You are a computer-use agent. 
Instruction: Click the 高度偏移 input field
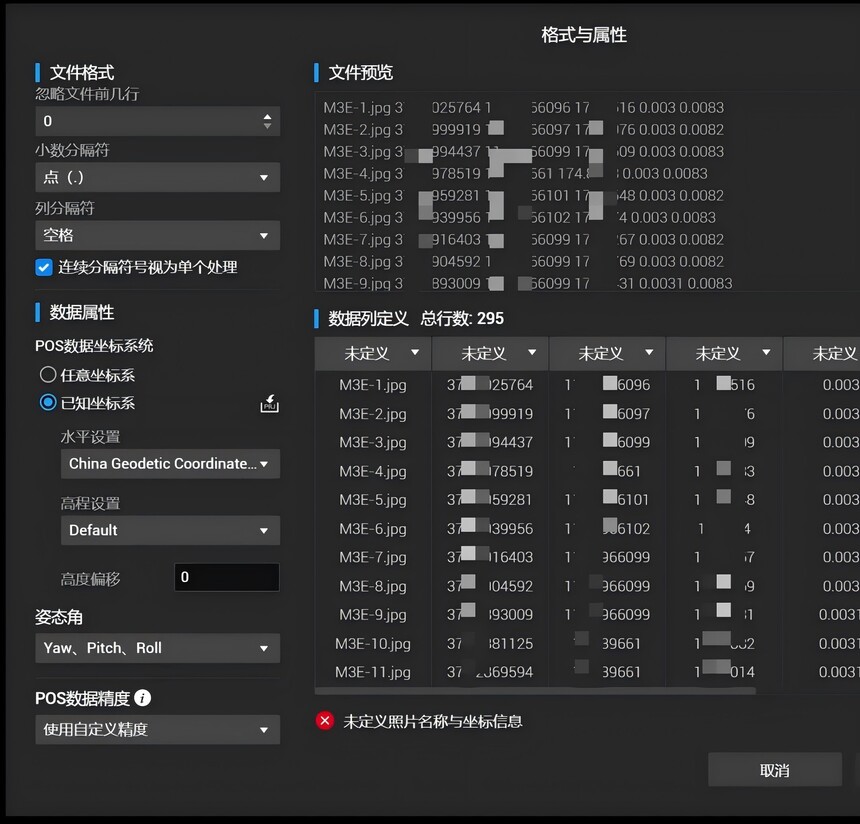[227, 577]
